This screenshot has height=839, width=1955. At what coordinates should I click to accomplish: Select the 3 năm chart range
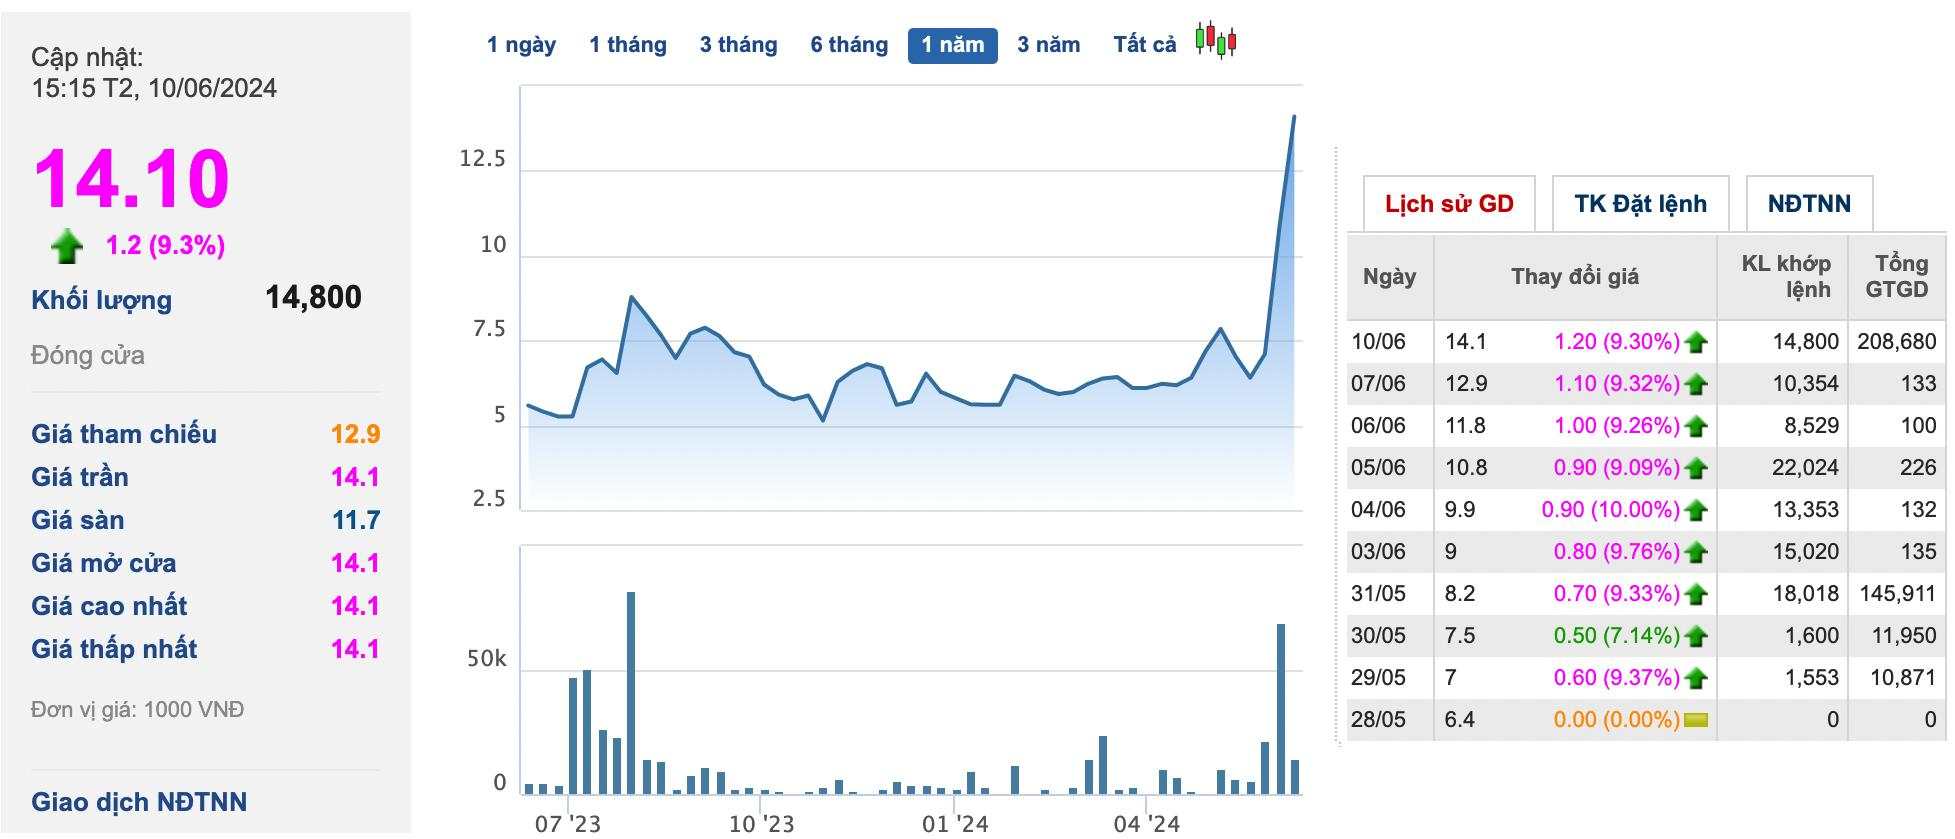coord(1049,45)
